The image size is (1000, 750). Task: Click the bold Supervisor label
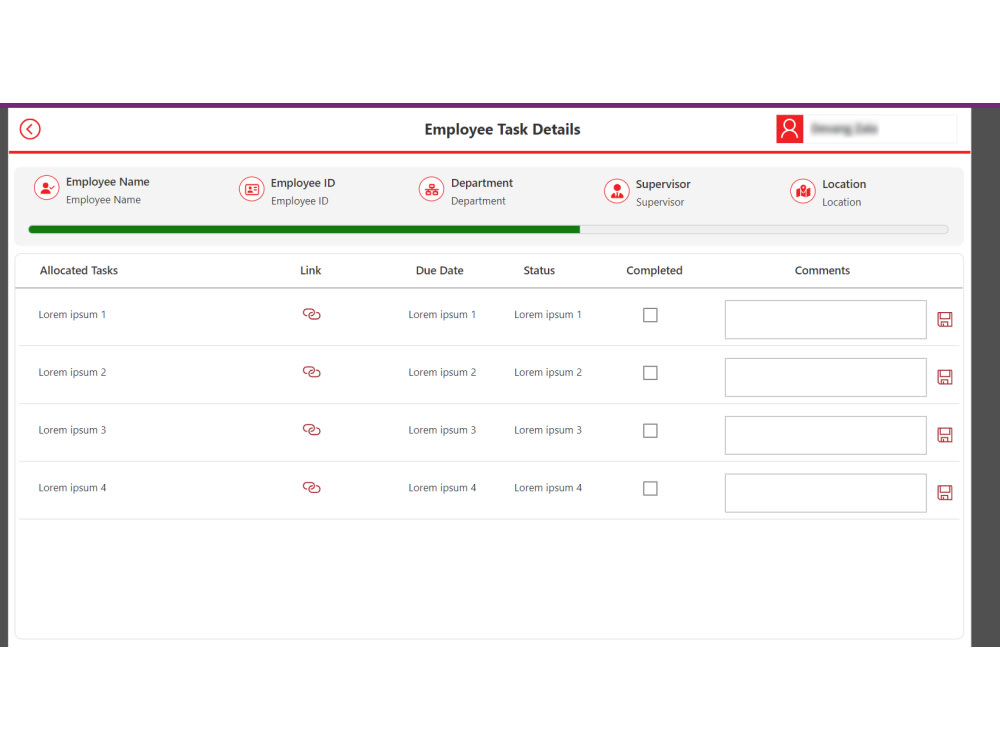coord(663,184)
